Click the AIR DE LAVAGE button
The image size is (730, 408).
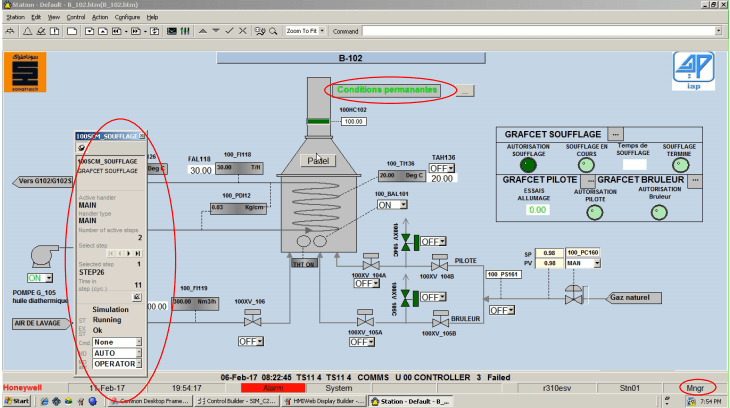tap(38, 324)
